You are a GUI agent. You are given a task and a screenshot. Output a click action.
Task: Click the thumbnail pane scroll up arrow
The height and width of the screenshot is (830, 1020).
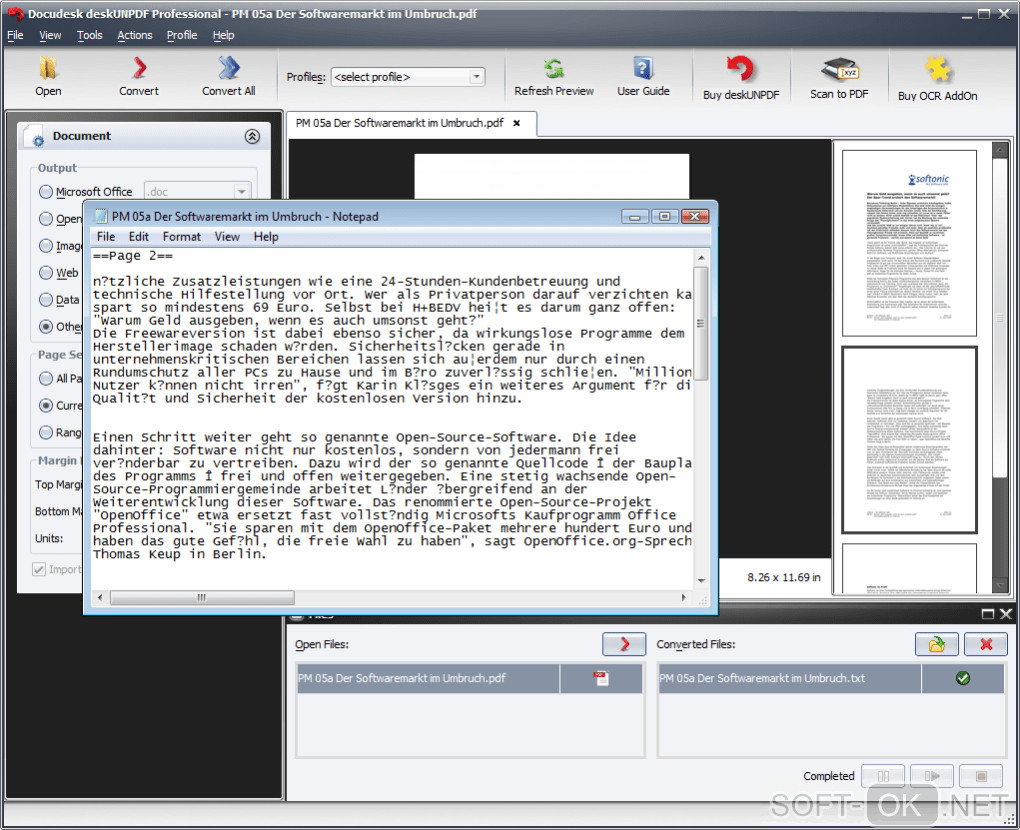click(1000, 150)
